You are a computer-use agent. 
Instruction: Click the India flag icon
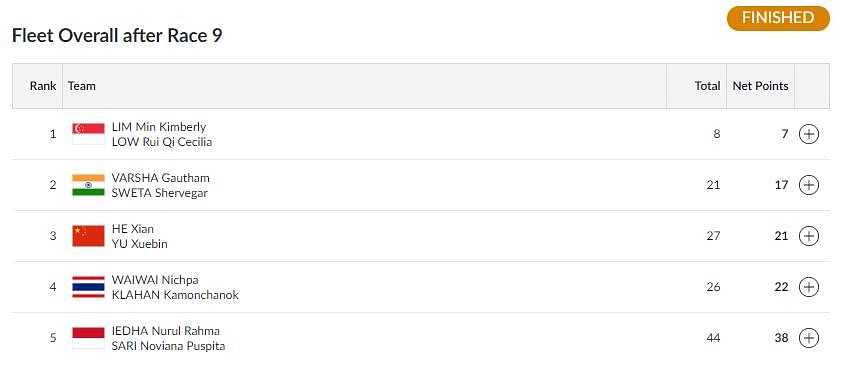88,185
